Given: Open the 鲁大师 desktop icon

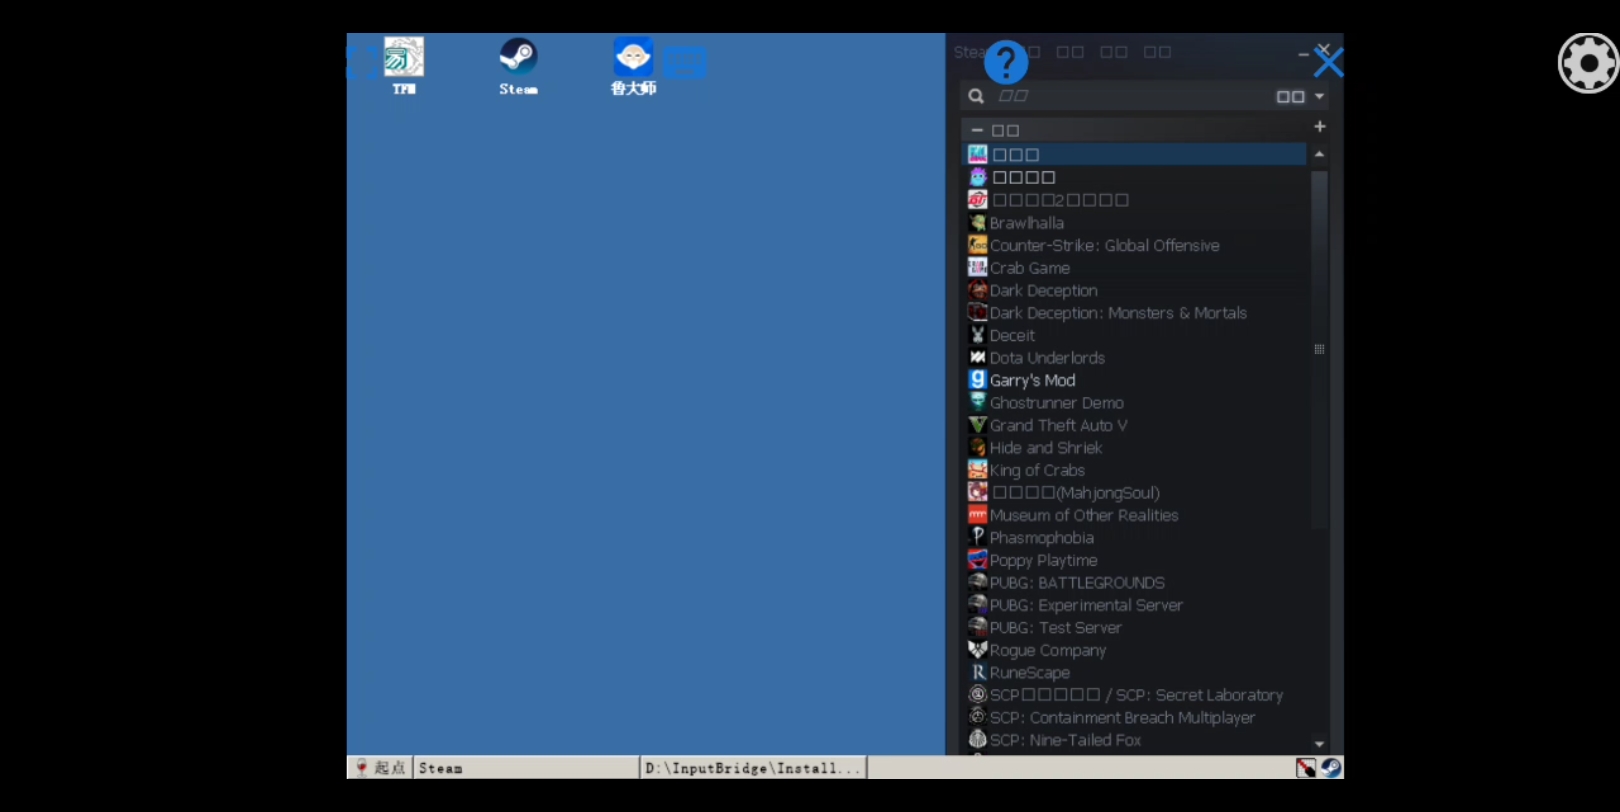Looking at the screenshot, I should click(x=633, y=66).
